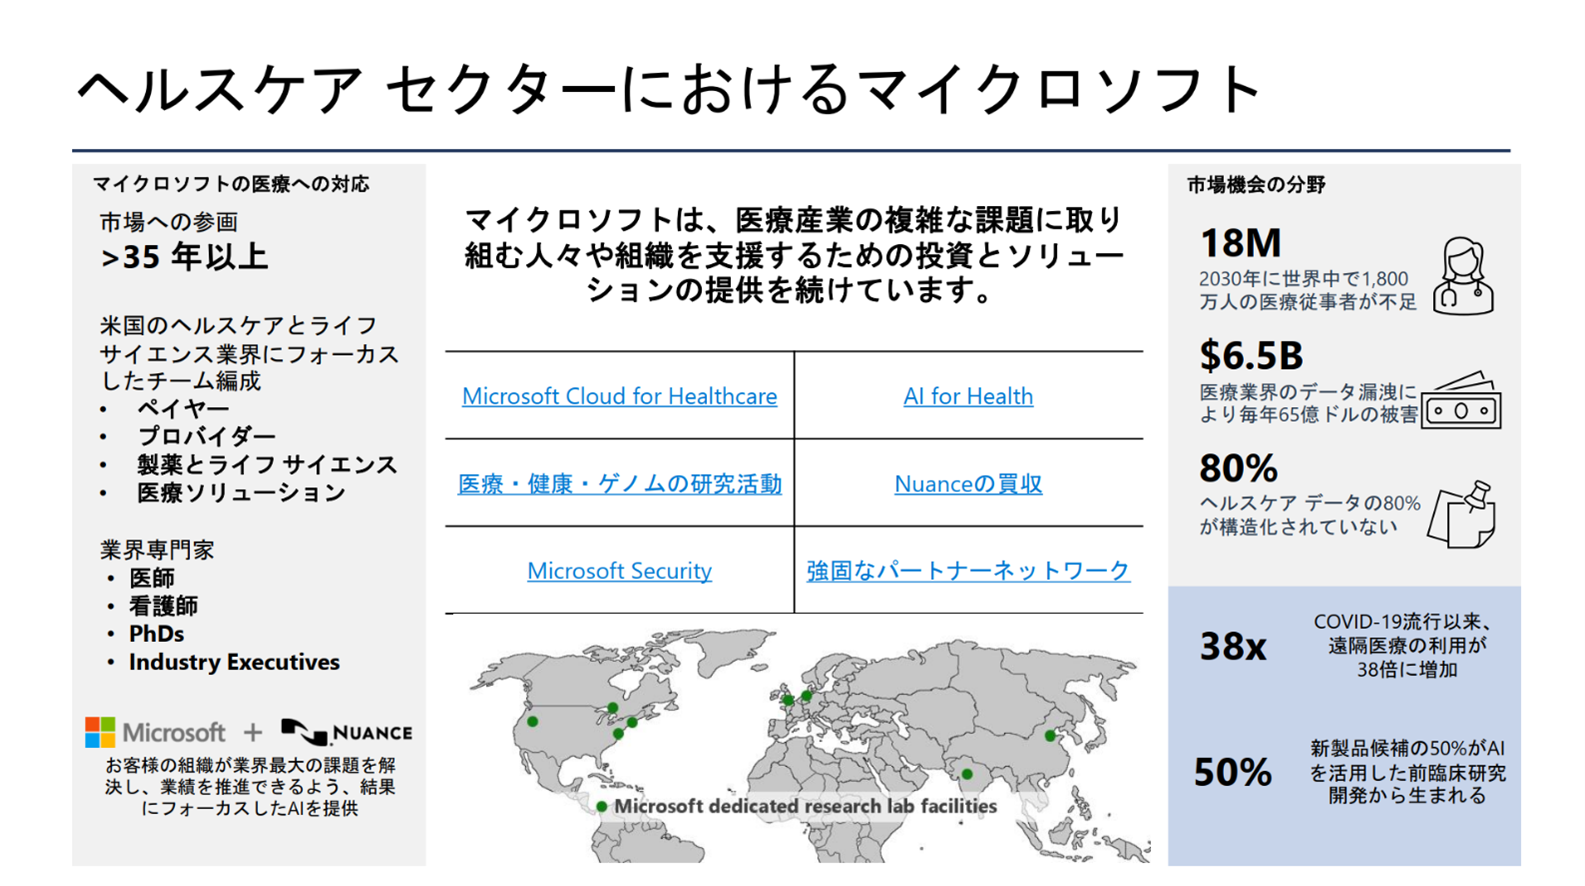Follow the 強固なパートナーネットワーク link

[x=968, y=571]
